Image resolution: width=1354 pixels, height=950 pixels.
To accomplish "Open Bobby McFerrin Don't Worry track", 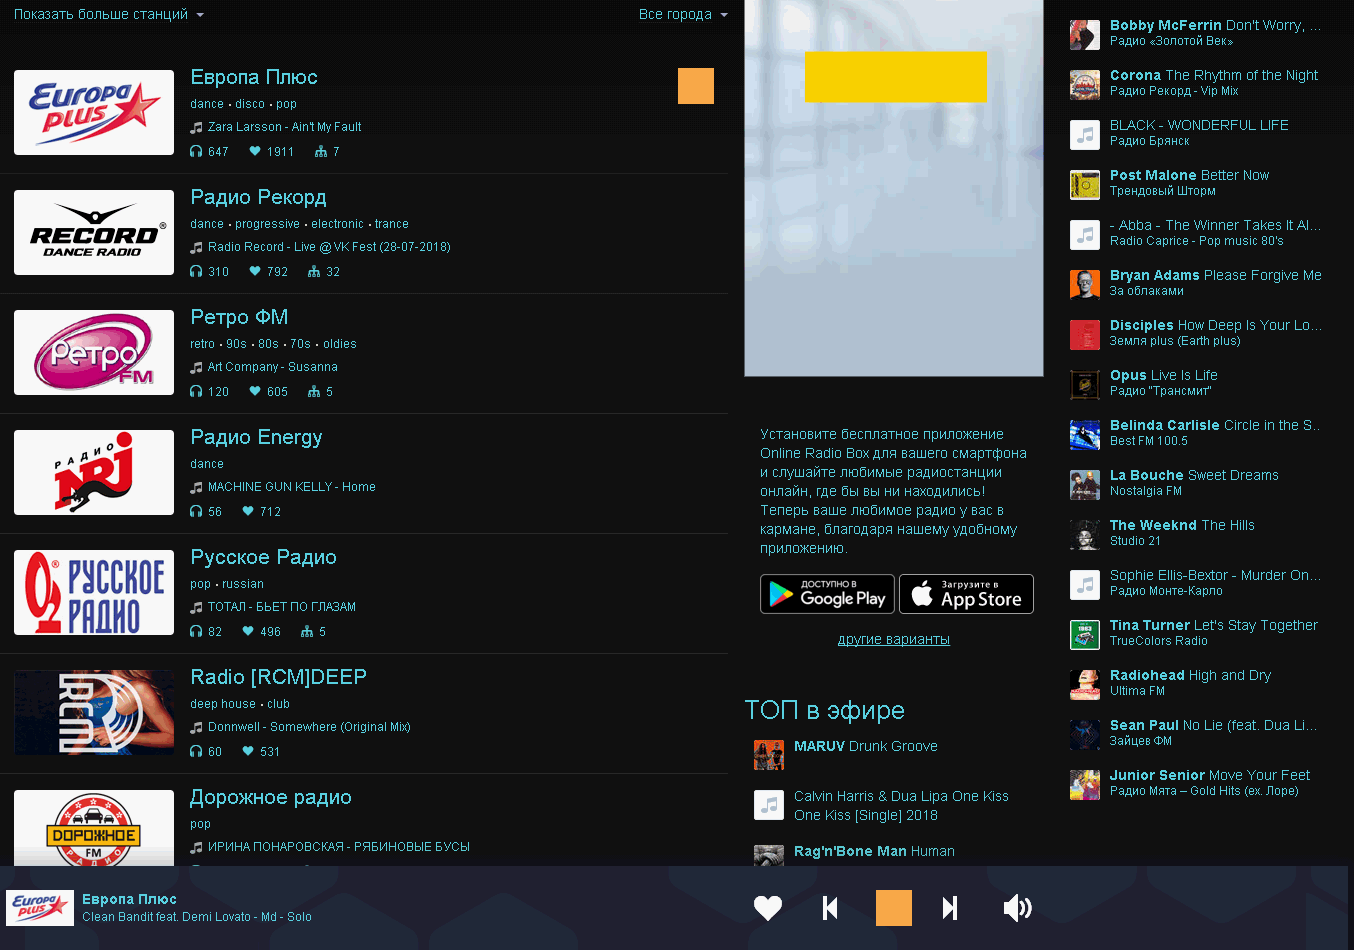I will (1215, 25).
